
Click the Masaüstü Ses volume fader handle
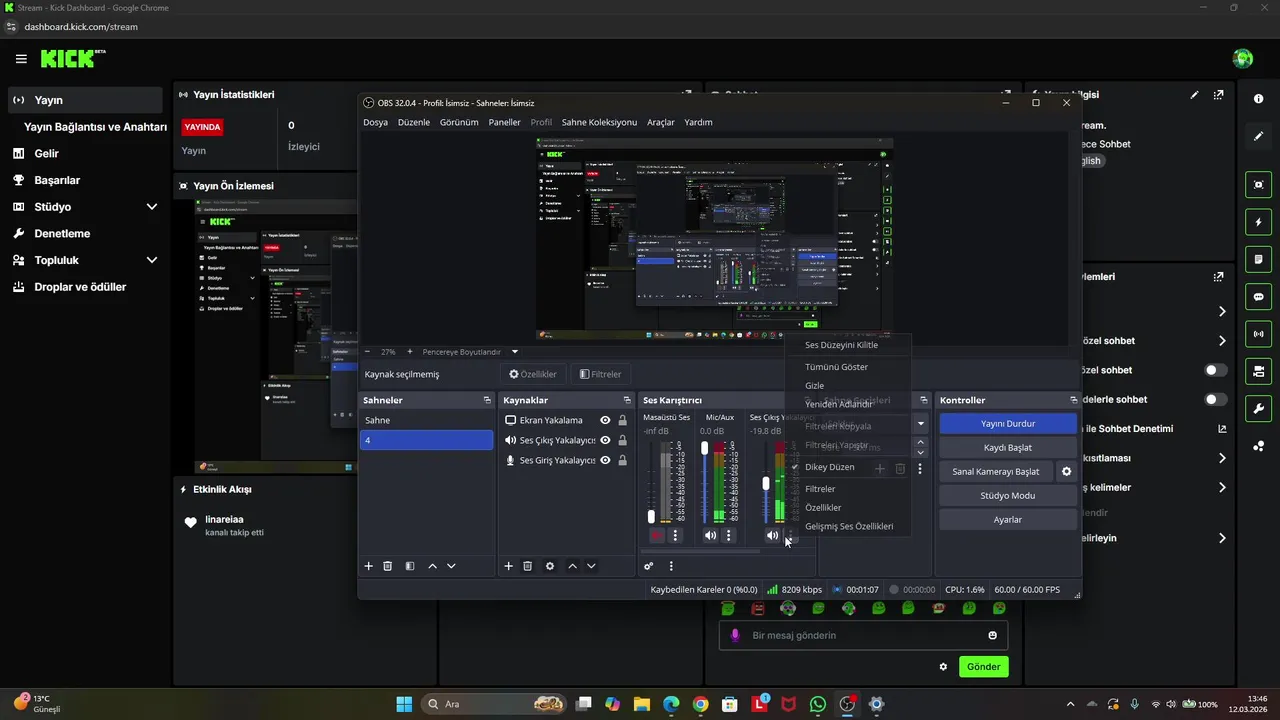tap(651, 517)
